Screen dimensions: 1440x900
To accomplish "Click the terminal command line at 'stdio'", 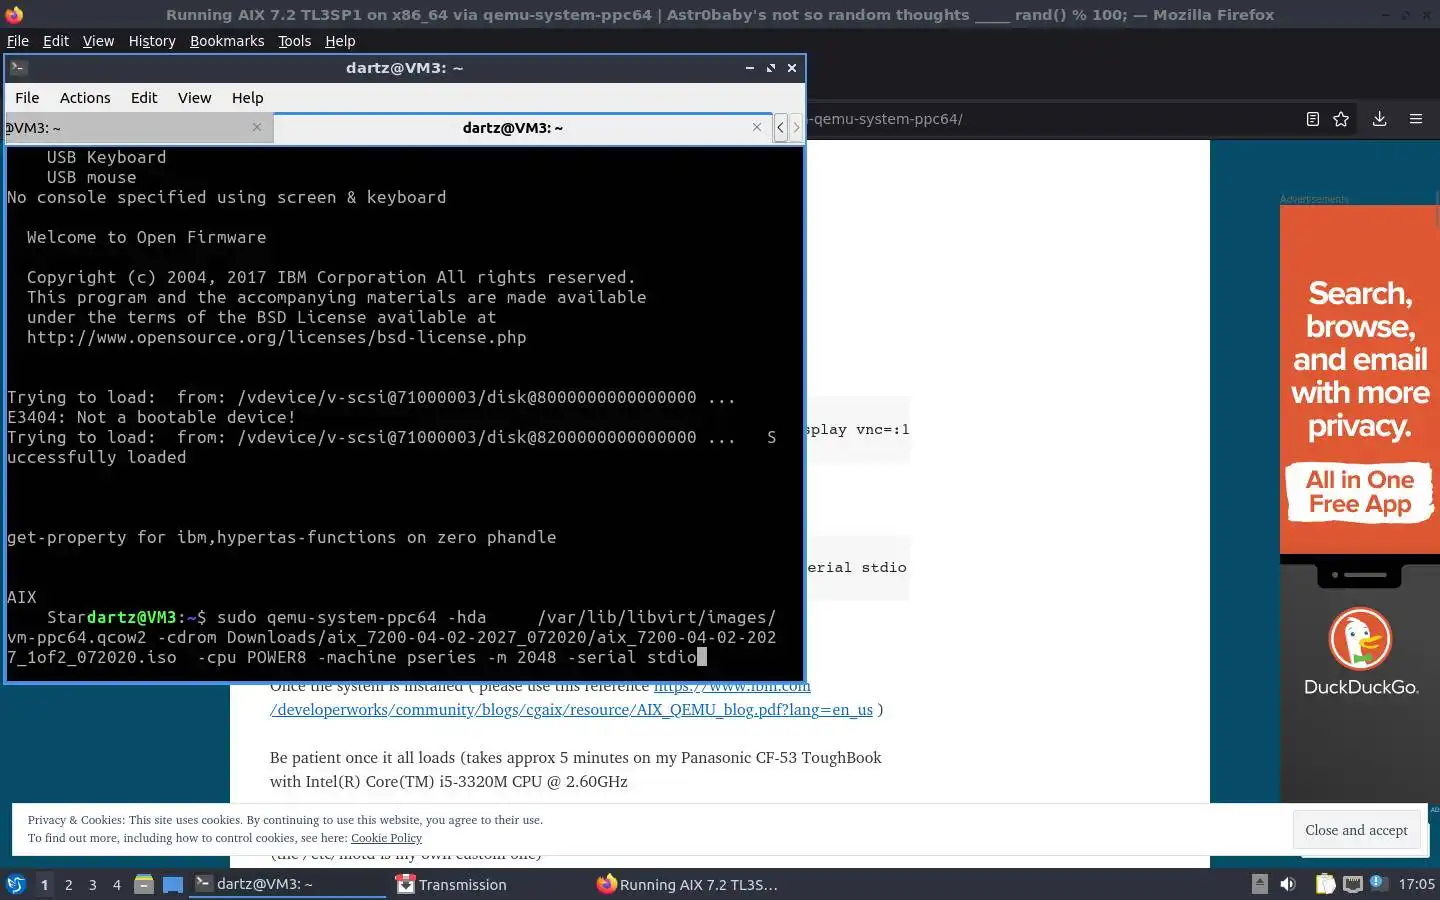I will [671, 657].
